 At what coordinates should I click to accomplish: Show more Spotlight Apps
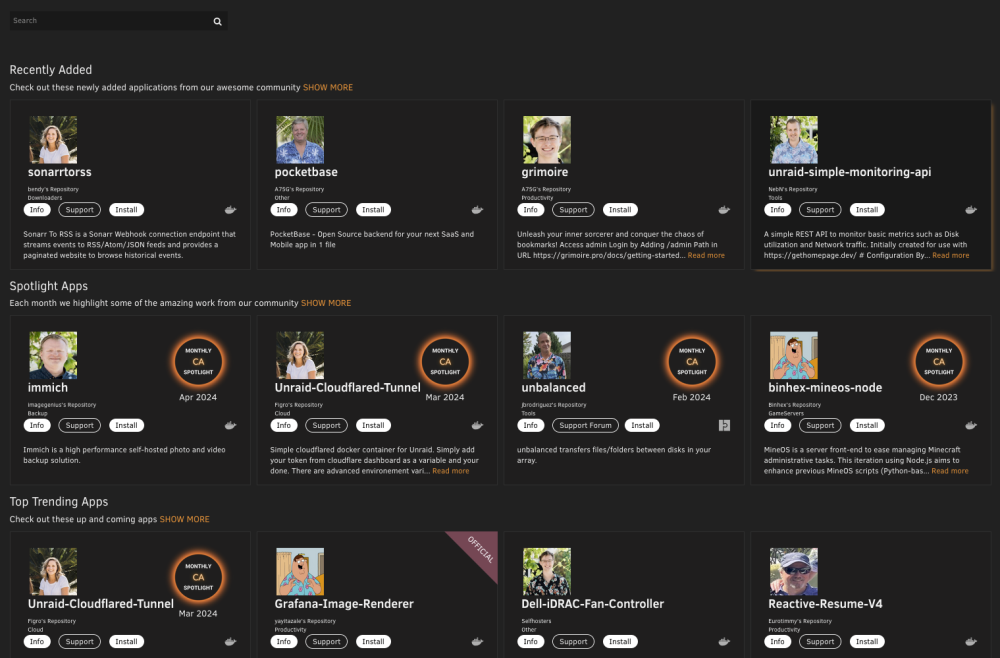[x=326, y=303]
